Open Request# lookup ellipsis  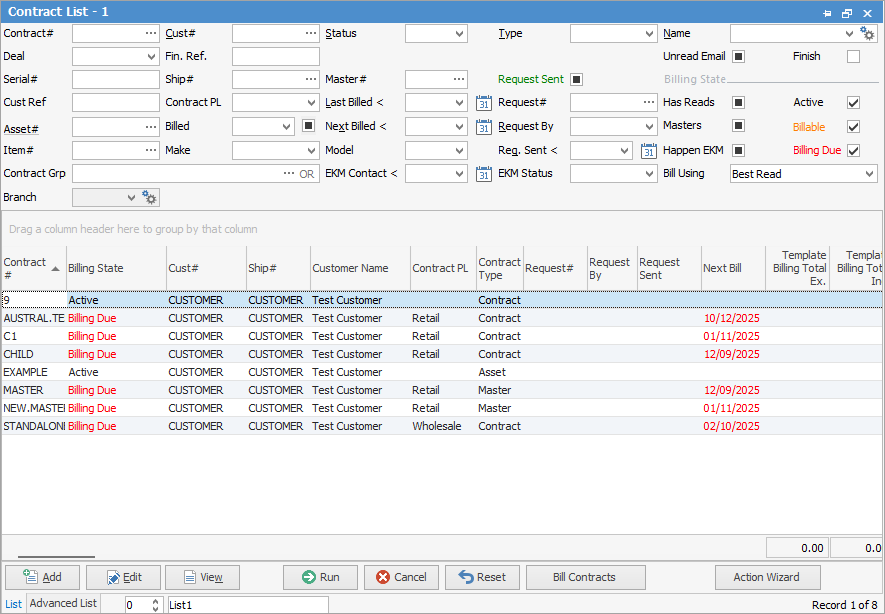pyautogui.click(x=649, y=102)
